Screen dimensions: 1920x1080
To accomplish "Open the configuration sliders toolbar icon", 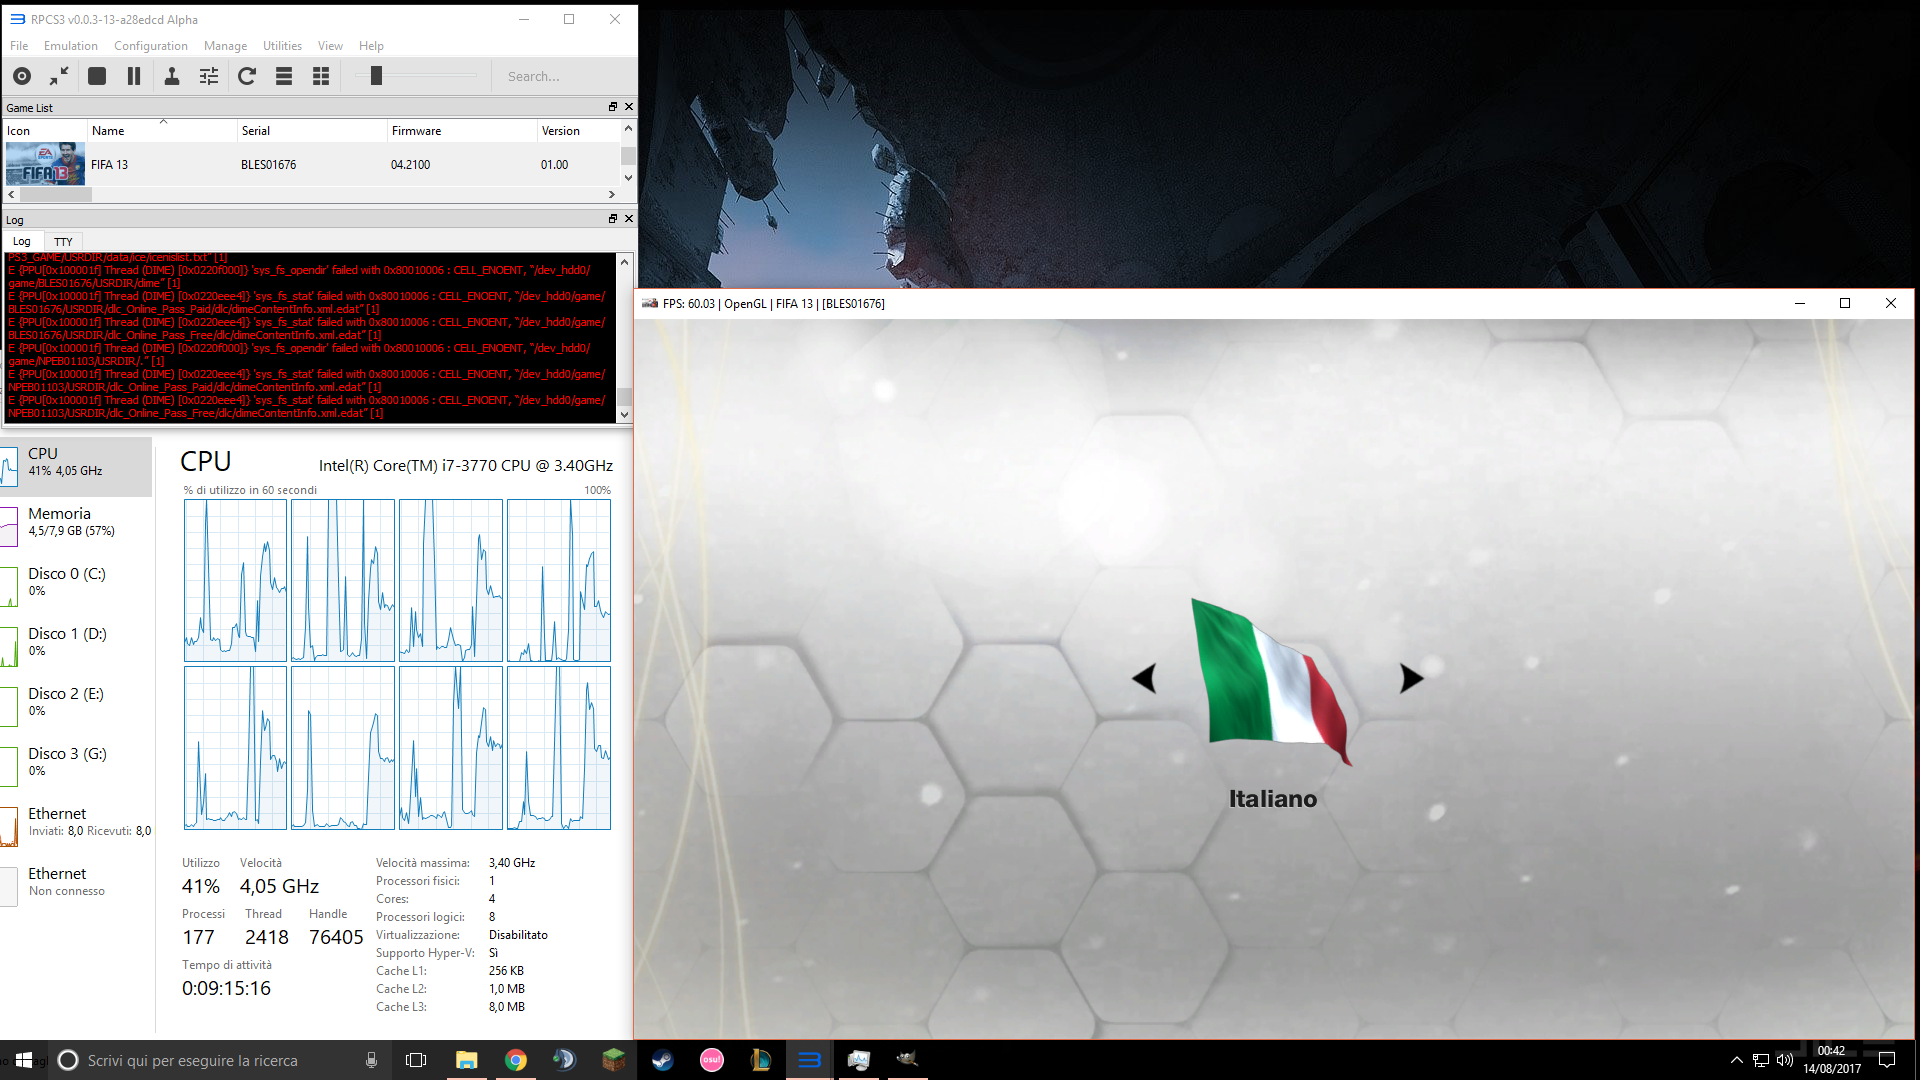I will tap(209, 76).
